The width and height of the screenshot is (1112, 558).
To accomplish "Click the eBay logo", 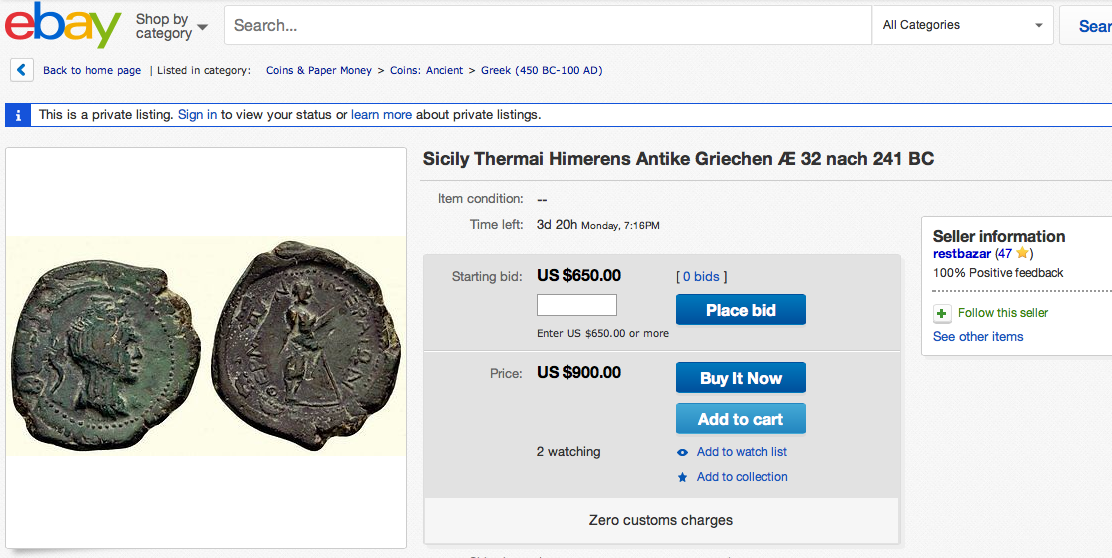I will 62,25.
